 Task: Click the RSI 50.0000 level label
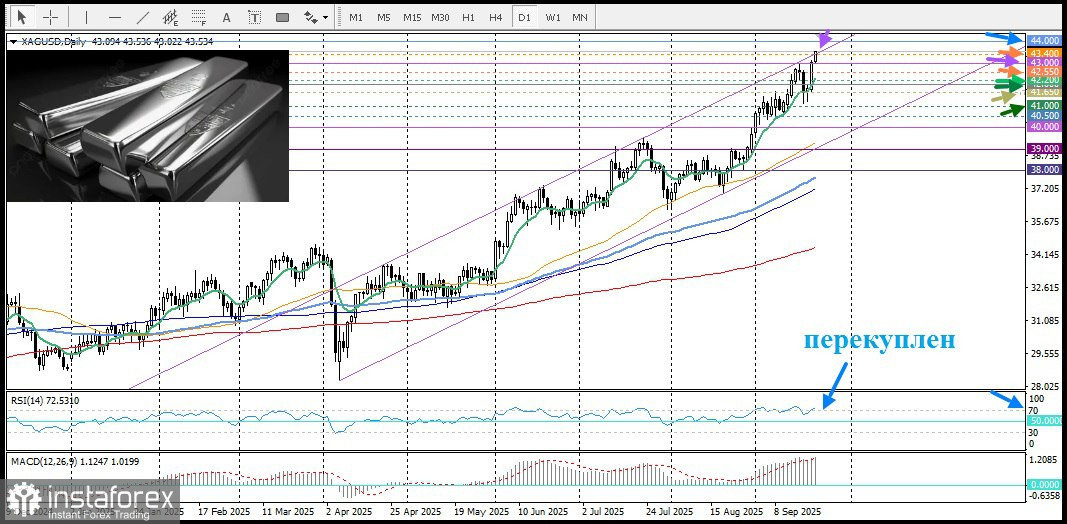(x=1044, y=421)
